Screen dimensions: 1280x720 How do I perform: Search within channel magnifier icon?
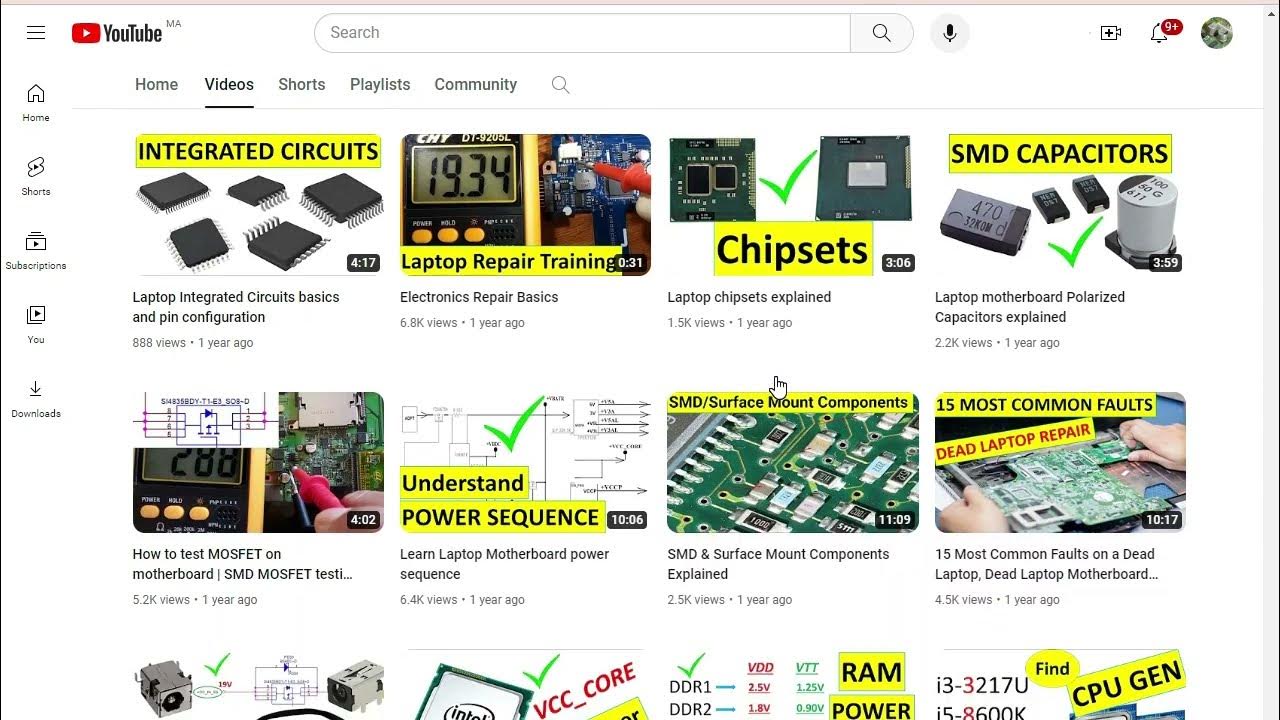pos(561,85)
